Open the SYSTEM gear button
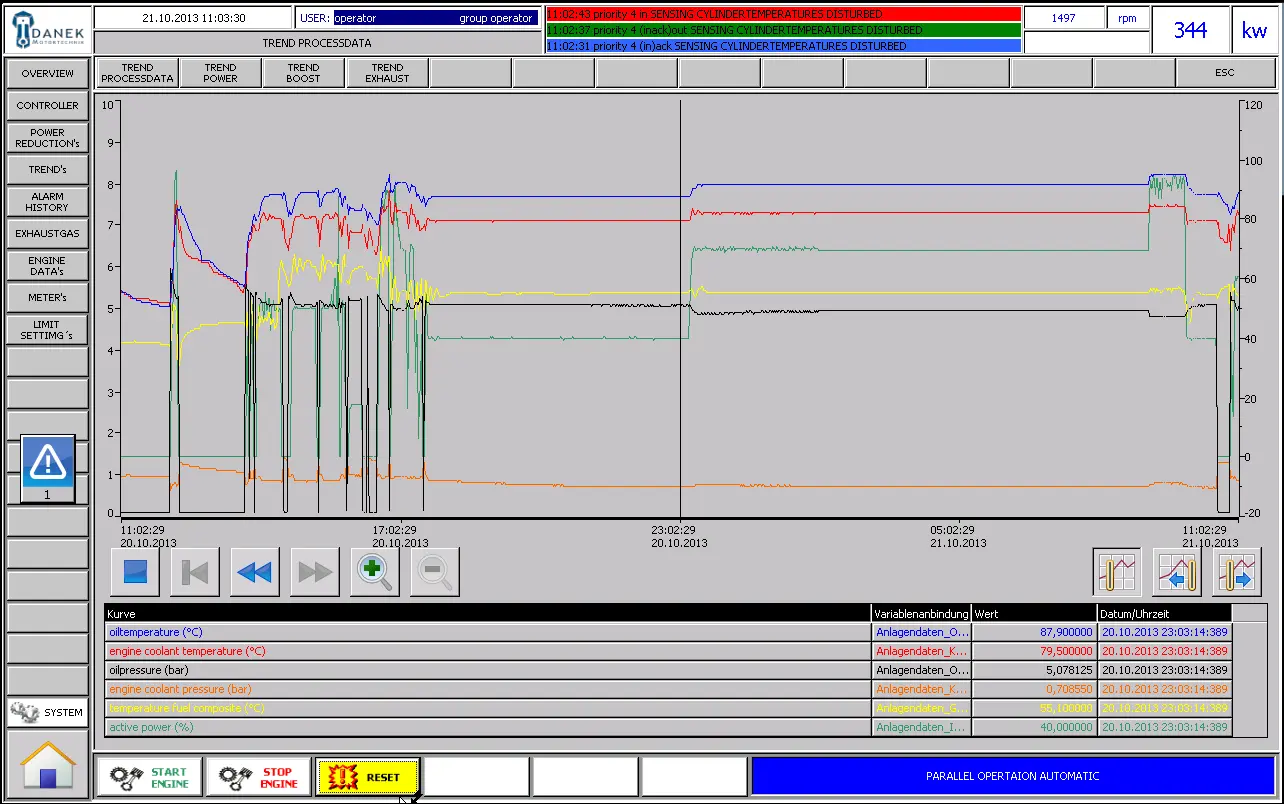 click(x=47, y=712)
